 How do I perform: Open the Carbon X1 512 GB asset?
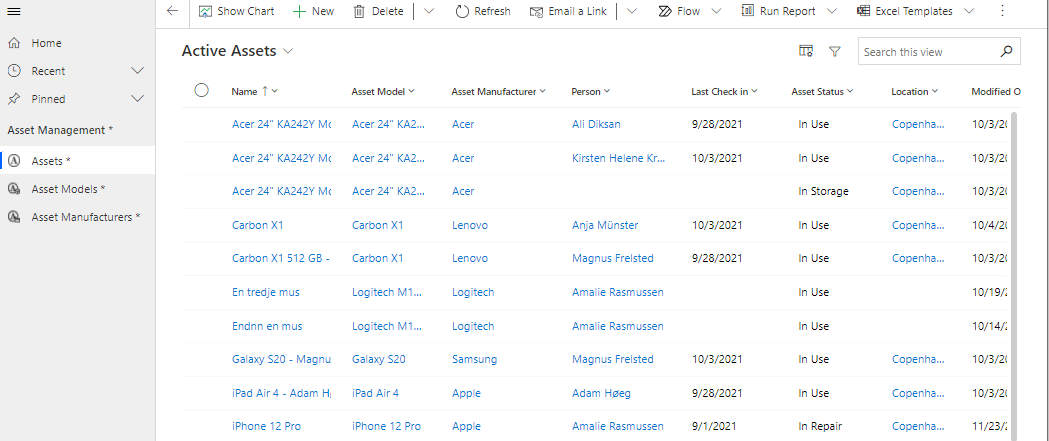tap(280, 258)
